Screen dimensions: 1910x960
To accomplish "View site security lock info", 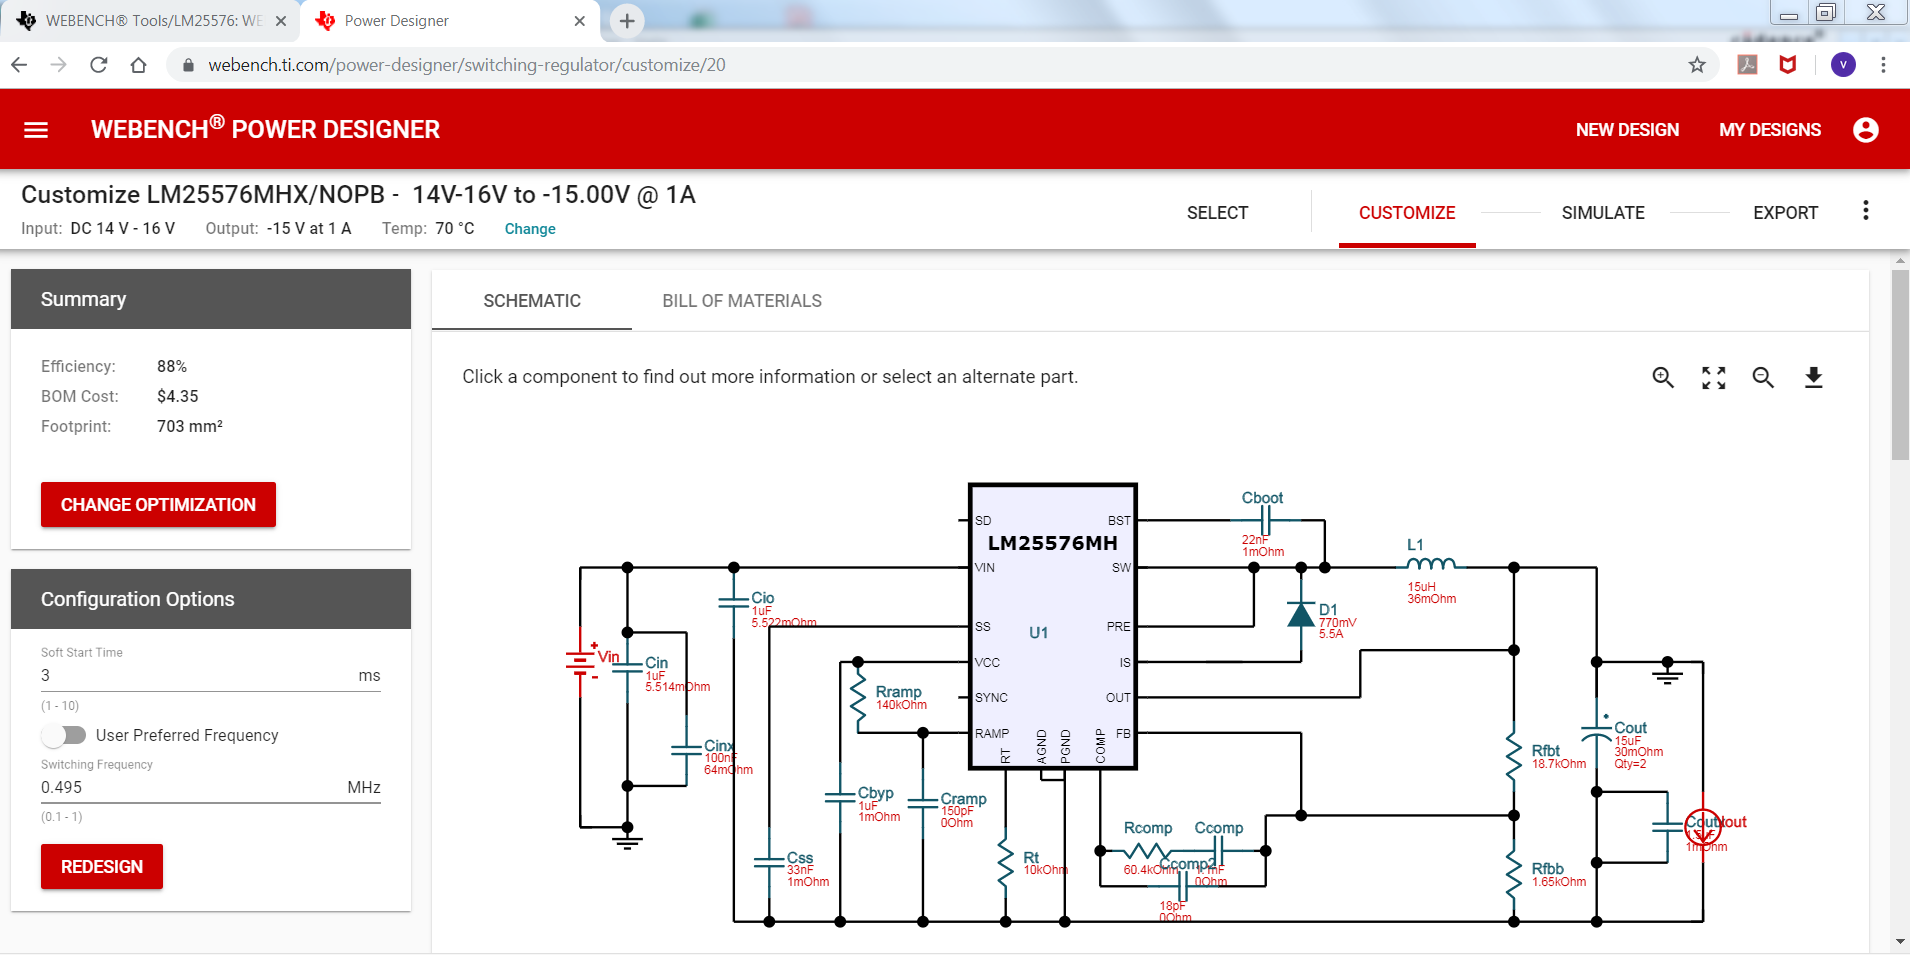I will (187, 65).
